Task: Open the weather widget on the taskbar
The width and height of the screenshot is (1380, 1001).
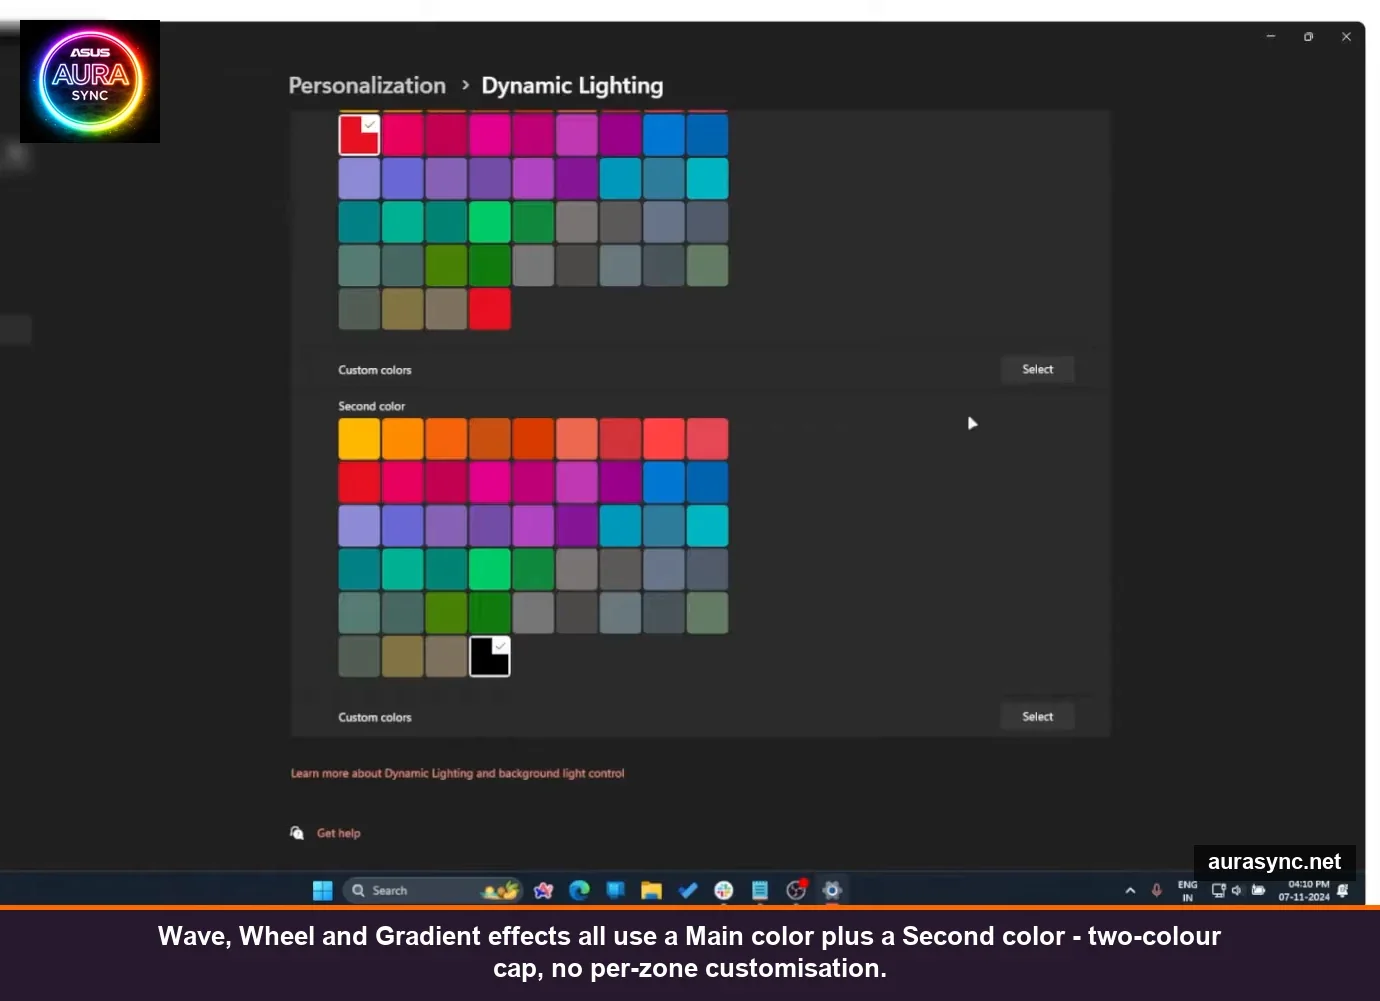Action: coord(498,890)
